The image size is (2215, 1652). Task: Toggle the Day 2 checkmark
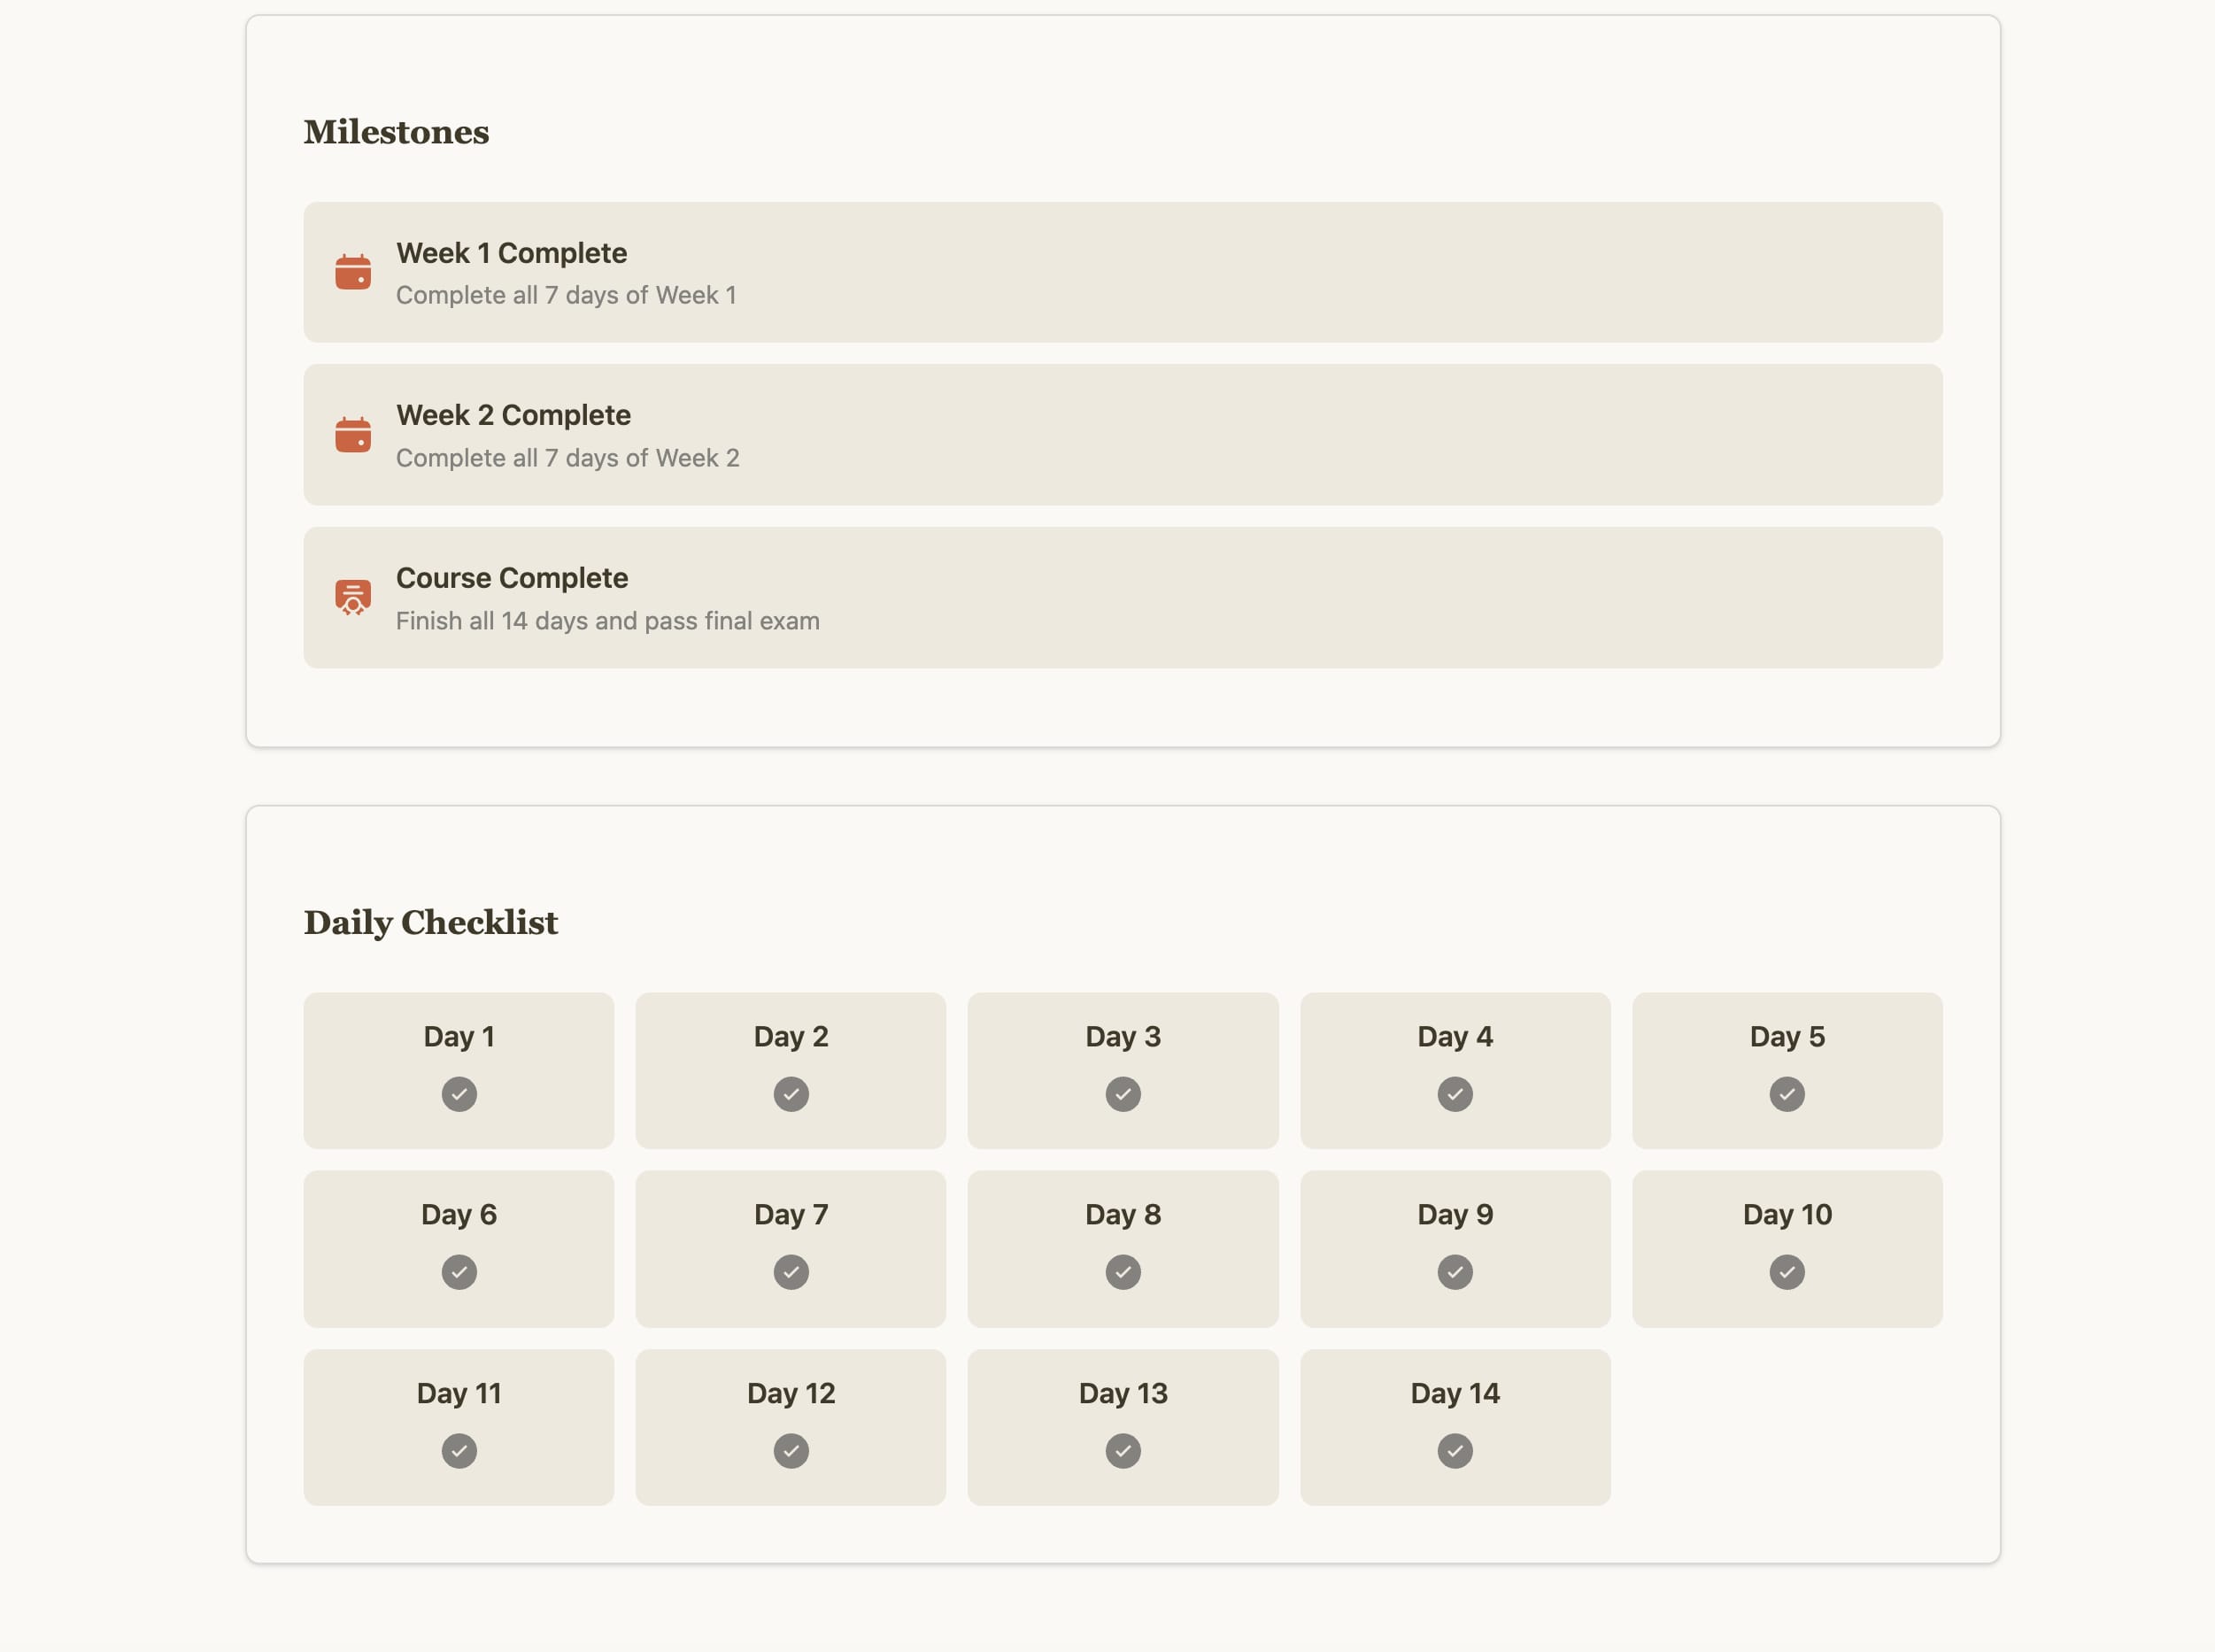tap(791, 1094)
